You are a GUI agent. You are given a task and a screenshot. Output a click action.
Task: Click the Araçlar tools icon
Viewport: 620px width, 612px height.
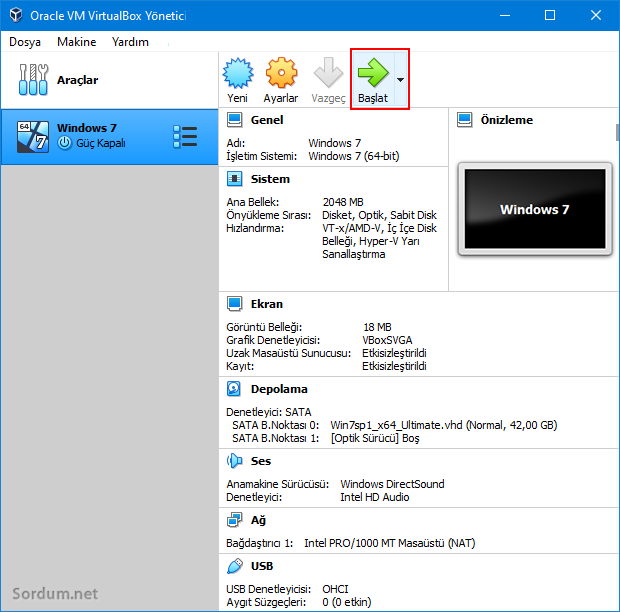33,79
